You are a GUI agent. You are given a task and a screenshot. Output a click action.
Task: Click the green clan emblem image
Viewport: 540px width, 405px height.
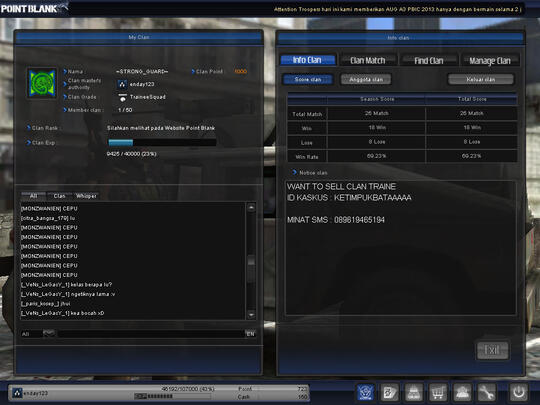pos(42,83)
